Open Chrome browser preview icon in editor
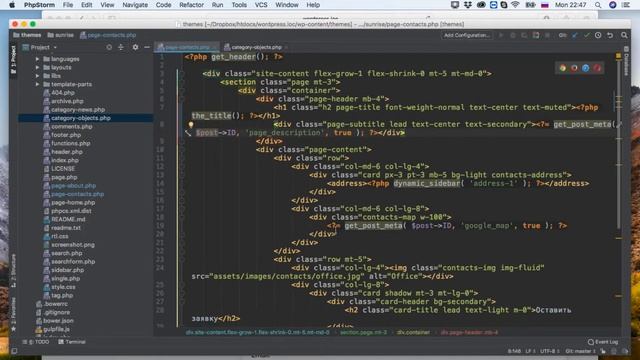This screenshot has width=640, height=360. tap(563, 68)
